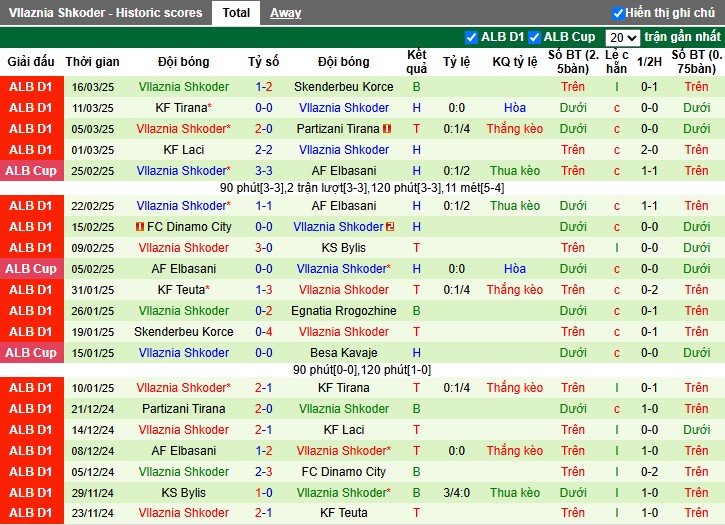
Task: Open Skenderbeu Korce team on 16/03/25 row
Action: 344,87
